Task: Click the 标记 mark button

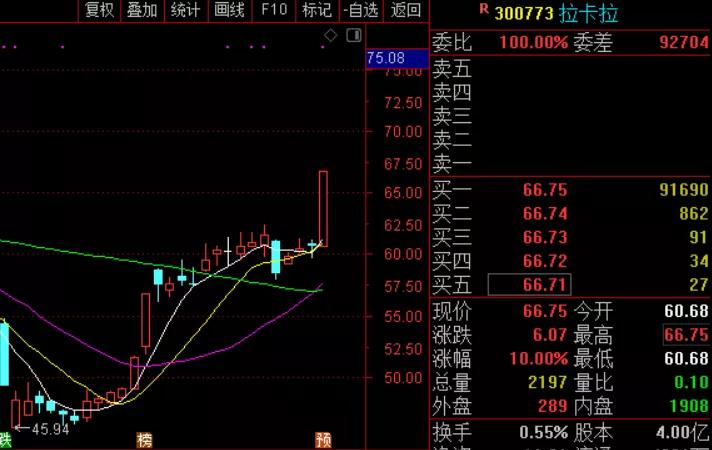Action: click(317, 10)
